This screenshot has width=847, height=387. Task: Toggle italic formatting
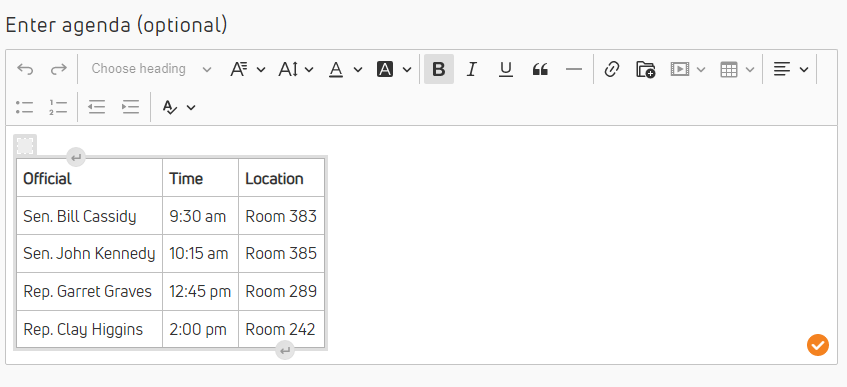tap(472, 69)
